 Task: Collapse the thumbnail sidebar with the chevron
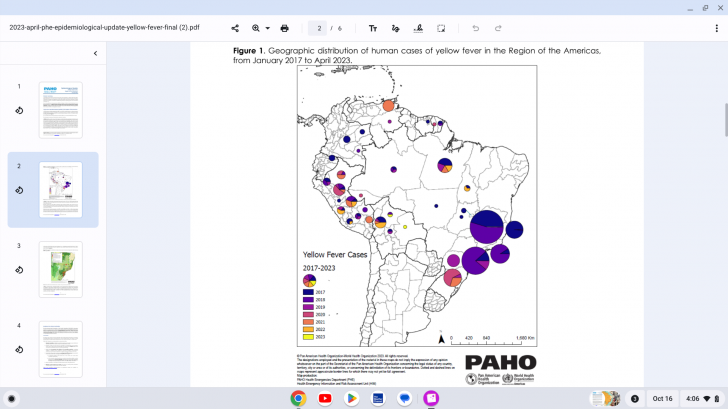tap(95, 53)
